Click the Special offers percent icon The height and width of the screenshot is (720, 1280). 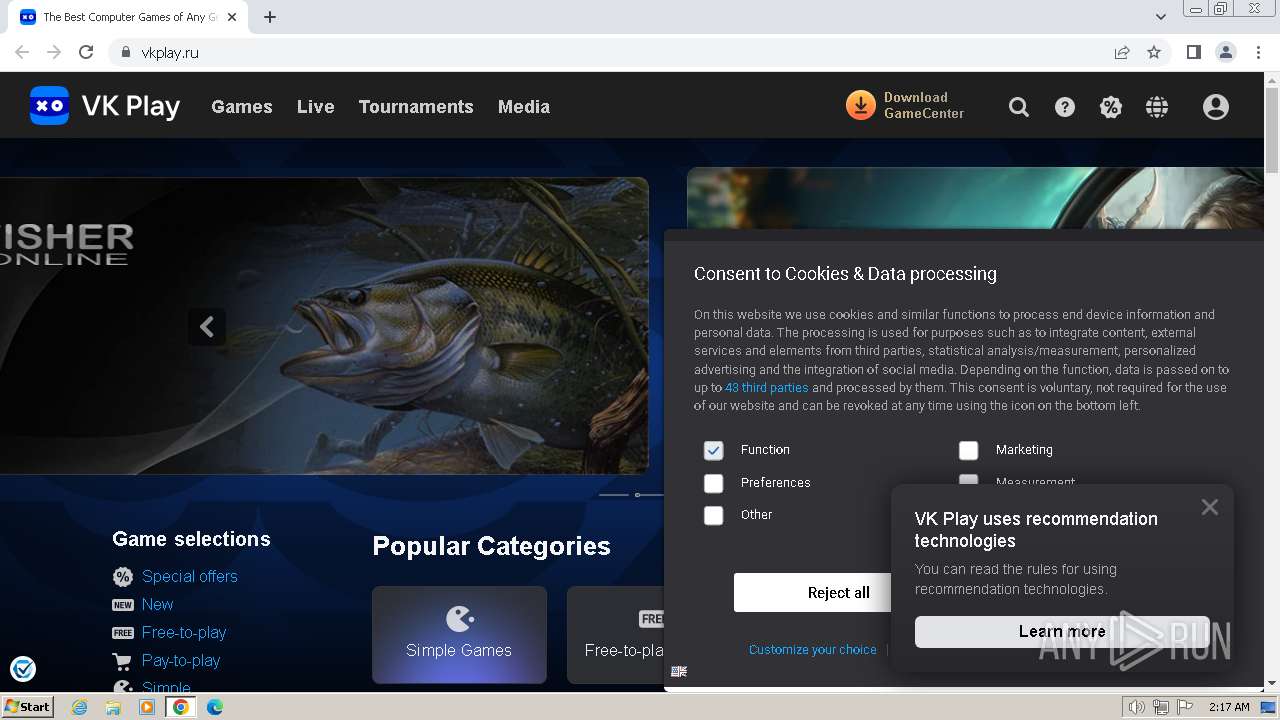(x=123, y=577)
